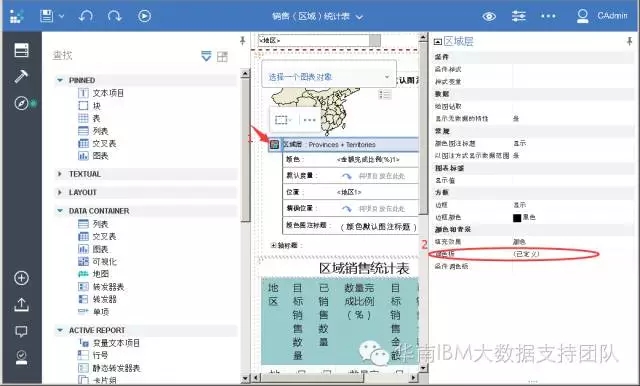Select 图表 under DATA CONTAINER
640x386 pixels.
click(93, 249)
